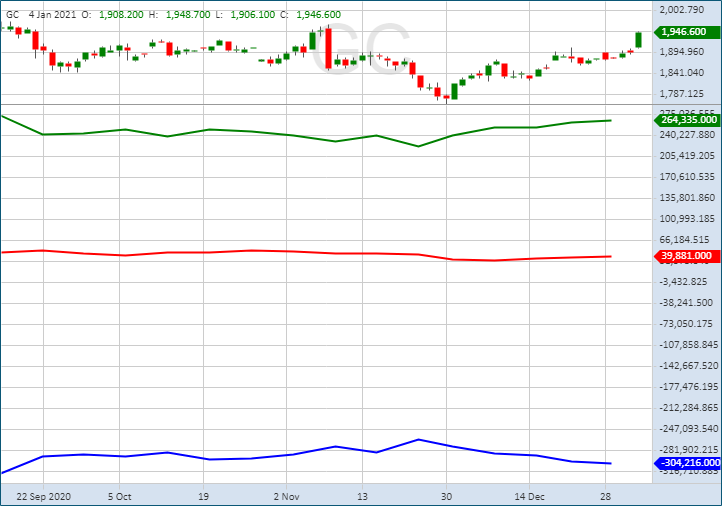
Task: Click the 1,894.960 price axis label
Action: click(x=682, y=52)
